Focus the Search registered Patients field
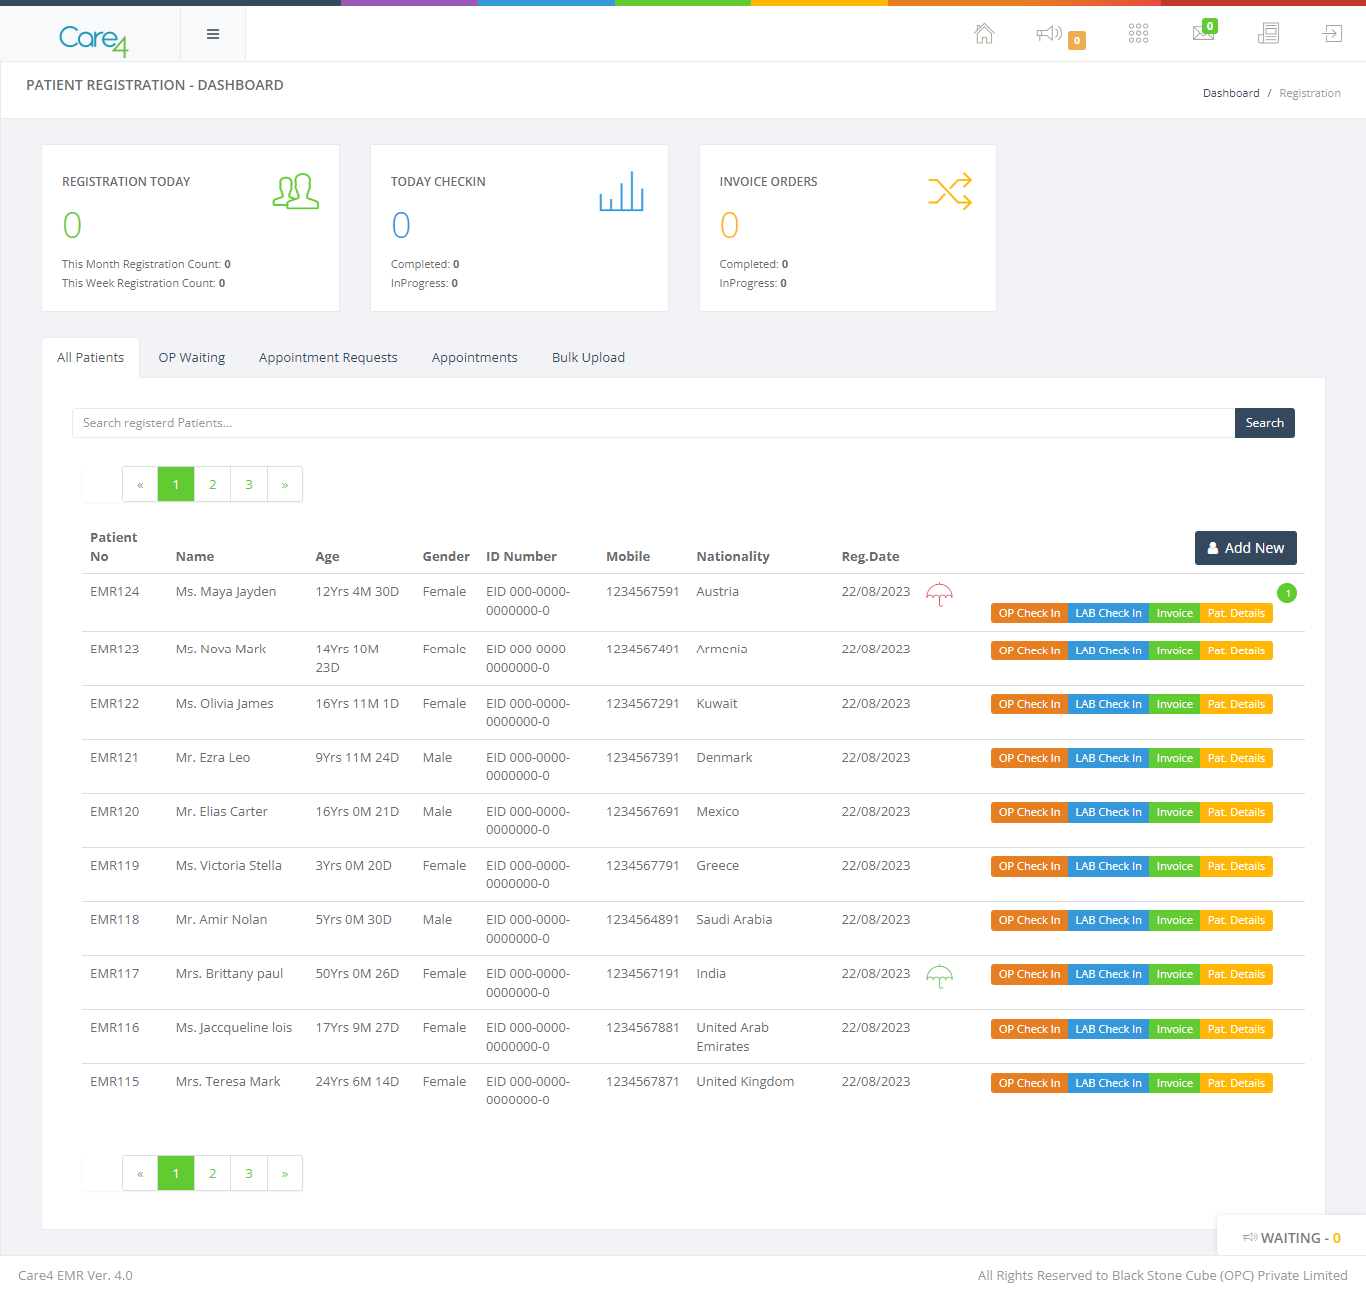 pos(653,423)
